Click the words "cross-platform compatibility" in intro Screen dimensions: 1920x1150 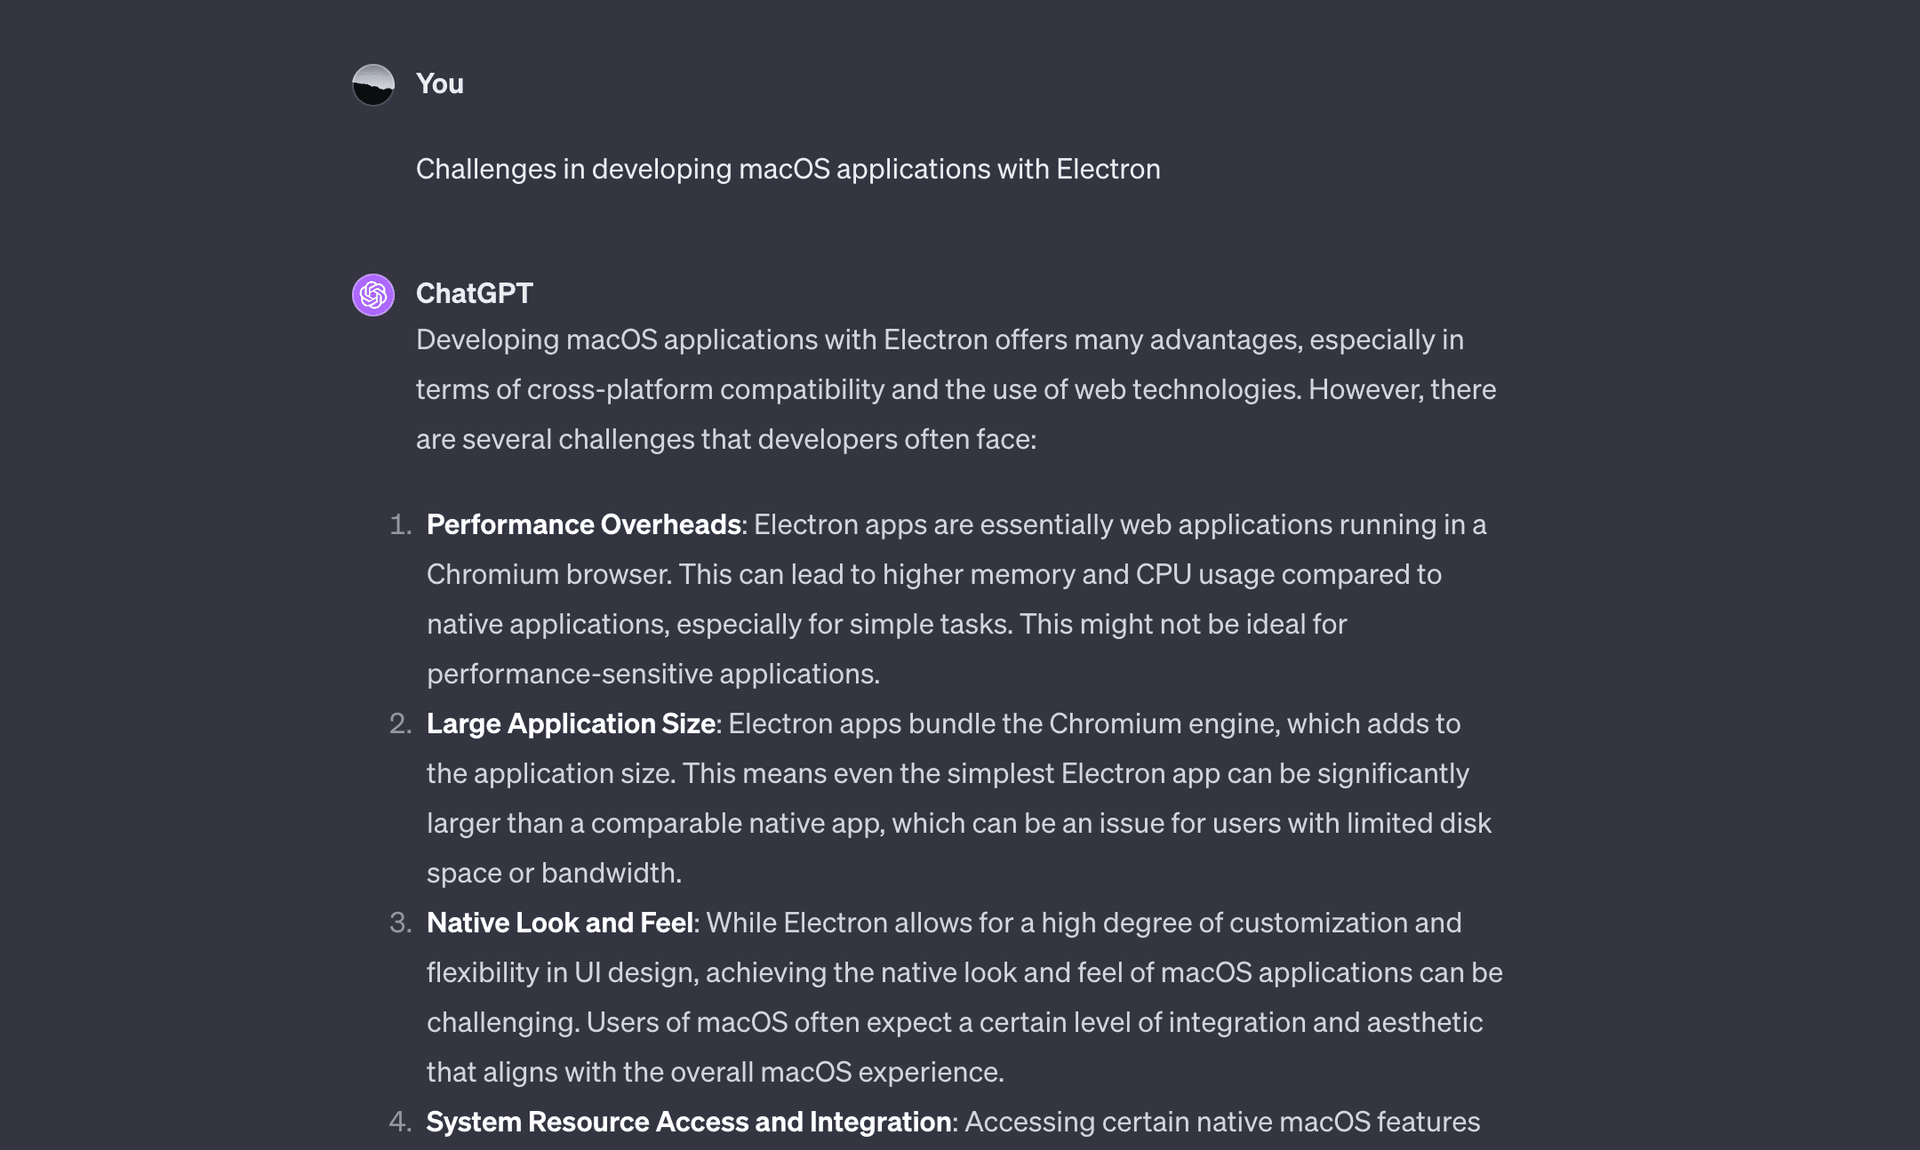(705, 389)
